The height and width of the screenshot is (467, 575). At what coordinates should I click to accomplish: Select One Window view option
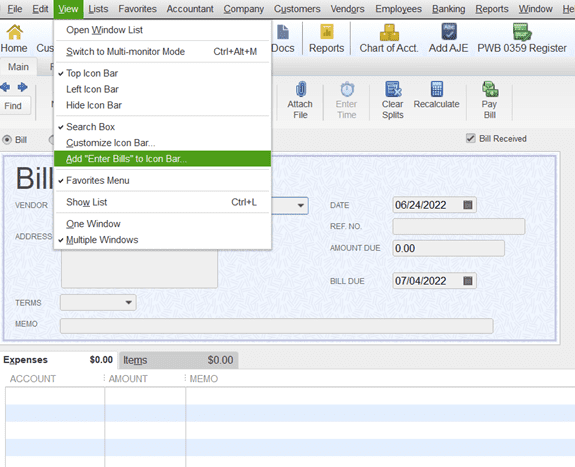click(x=162, y=223)
